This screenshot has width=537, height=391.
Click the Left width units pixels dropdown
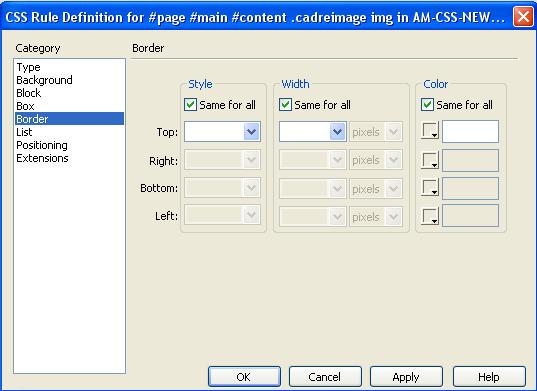376,216
